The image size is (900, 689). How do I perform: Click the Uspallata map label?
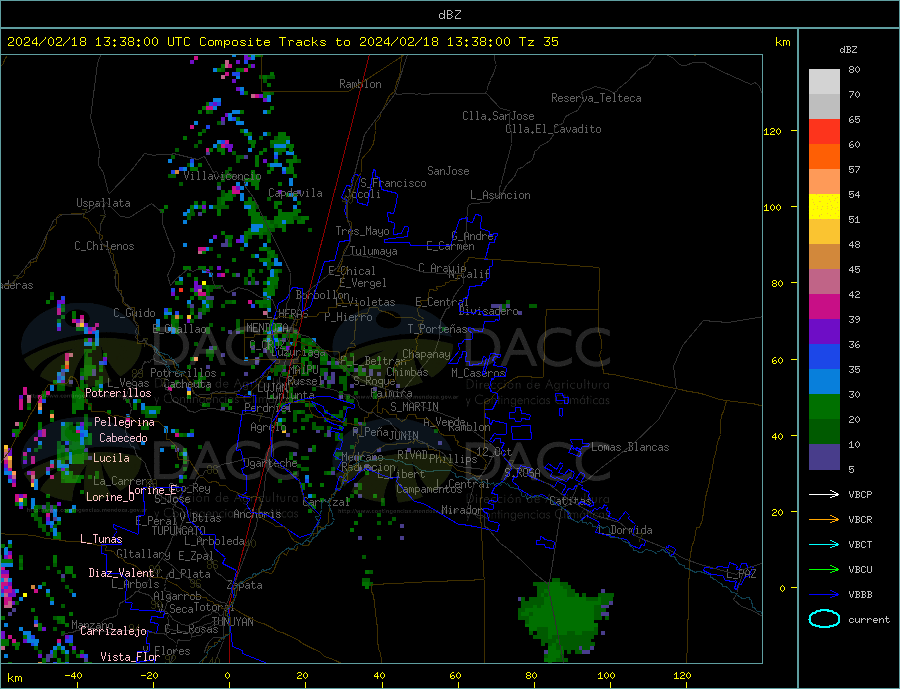[x=103, y=203]
